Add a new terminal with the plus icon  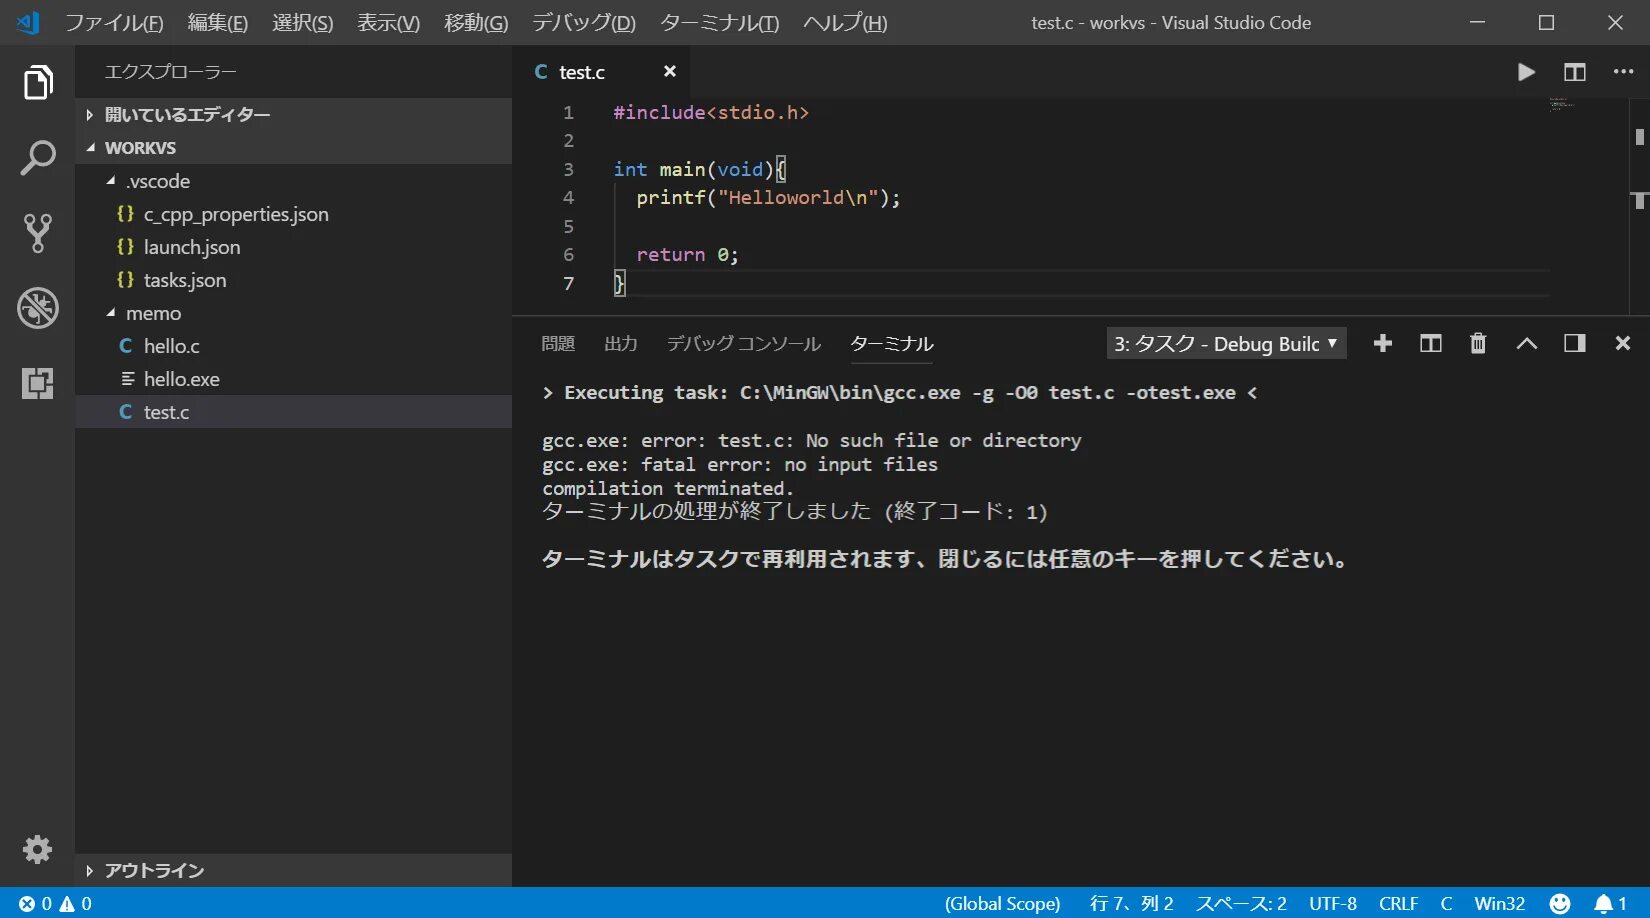click(1383, 344)
